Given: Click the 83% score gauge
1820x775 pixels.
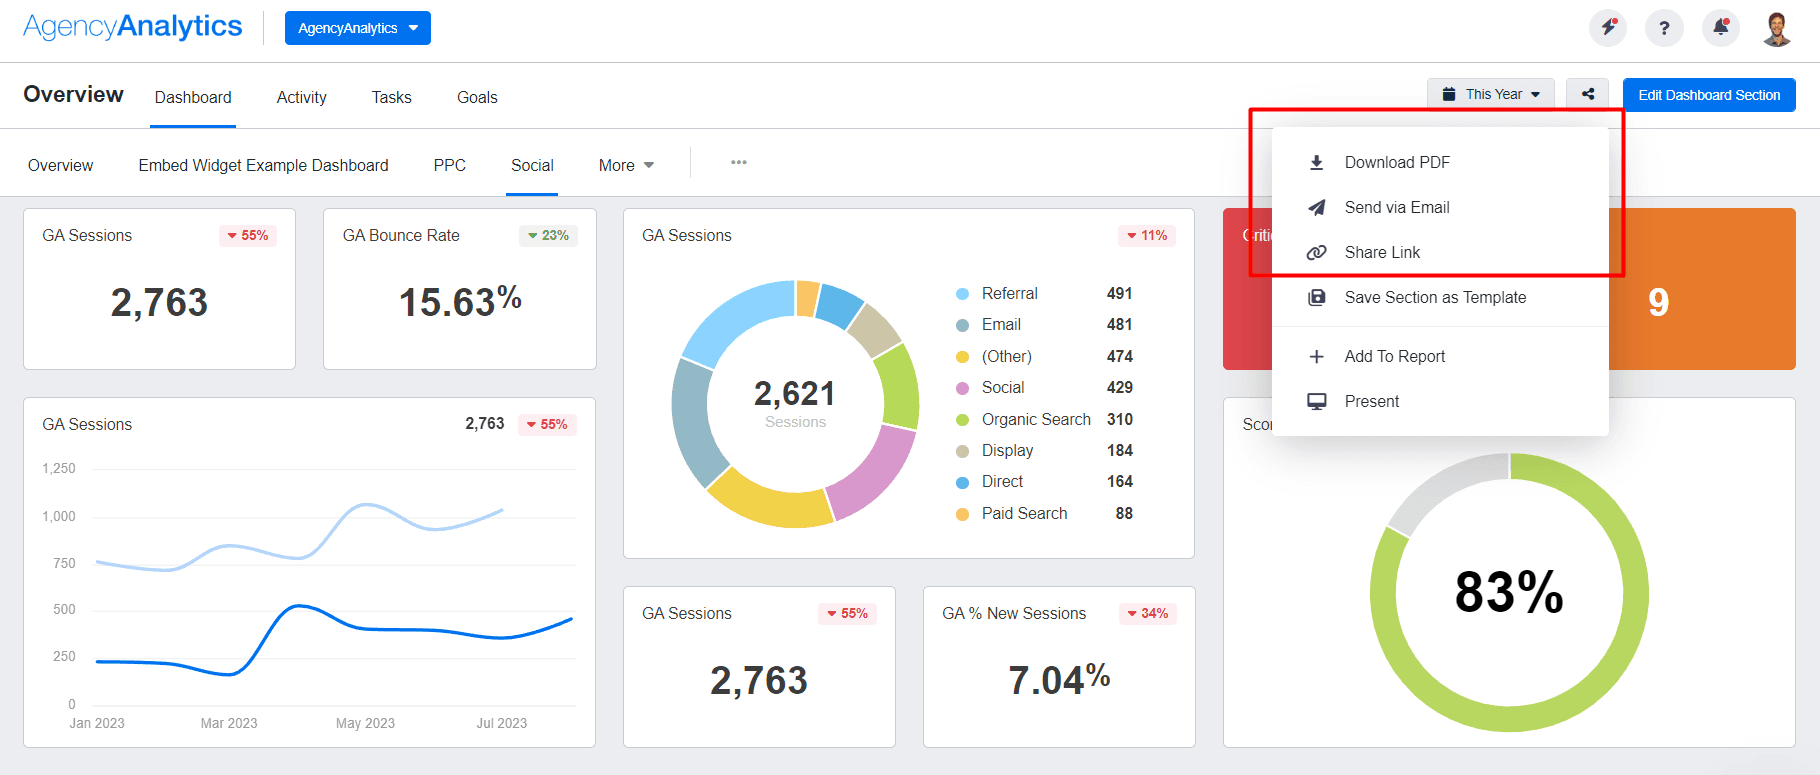Looking at the screenshot, I should pos(1509,592).
